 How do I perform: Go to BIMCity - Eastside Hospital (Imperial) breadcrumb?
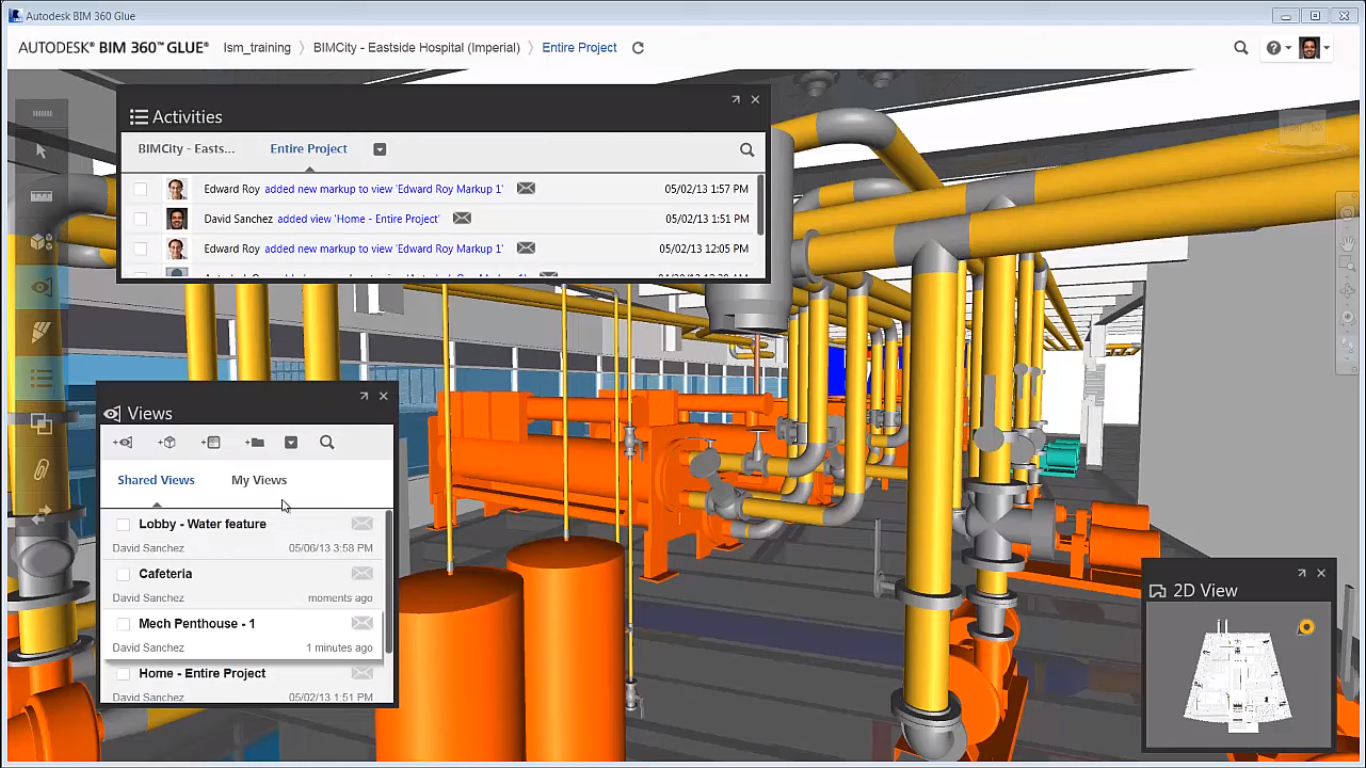(416, 48)
